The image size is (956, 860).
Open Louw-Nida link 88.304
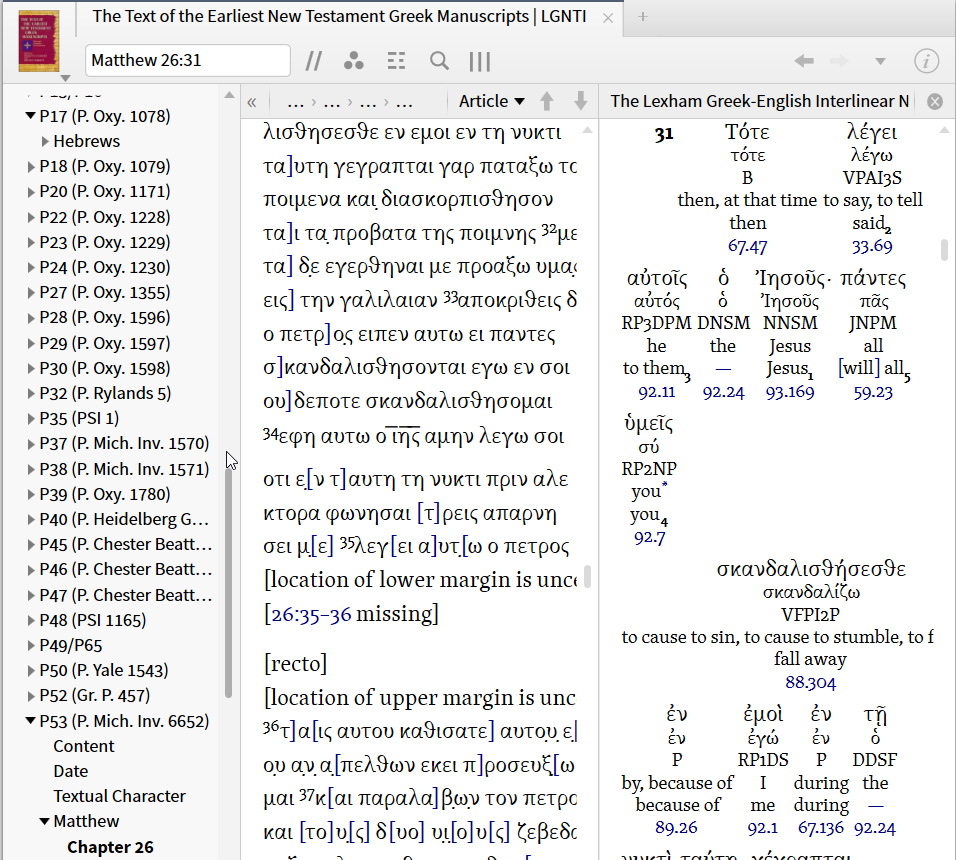click(809, 683)
